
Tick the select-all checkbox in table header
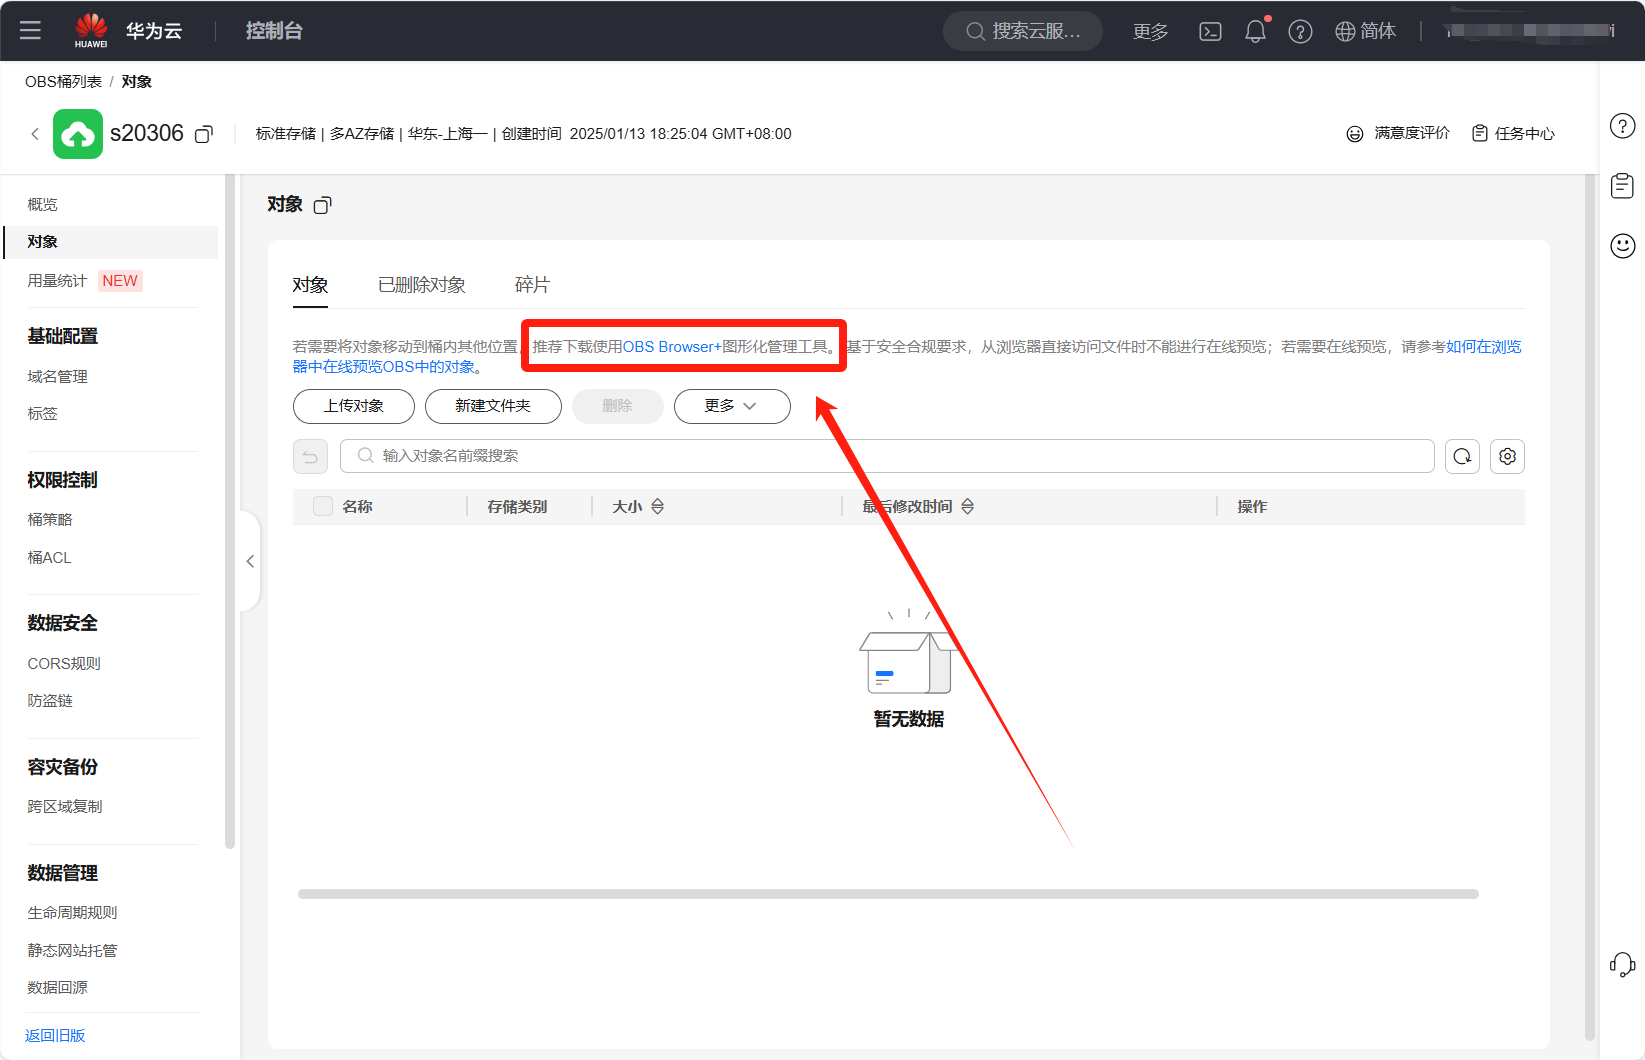[x=323, y=506]
